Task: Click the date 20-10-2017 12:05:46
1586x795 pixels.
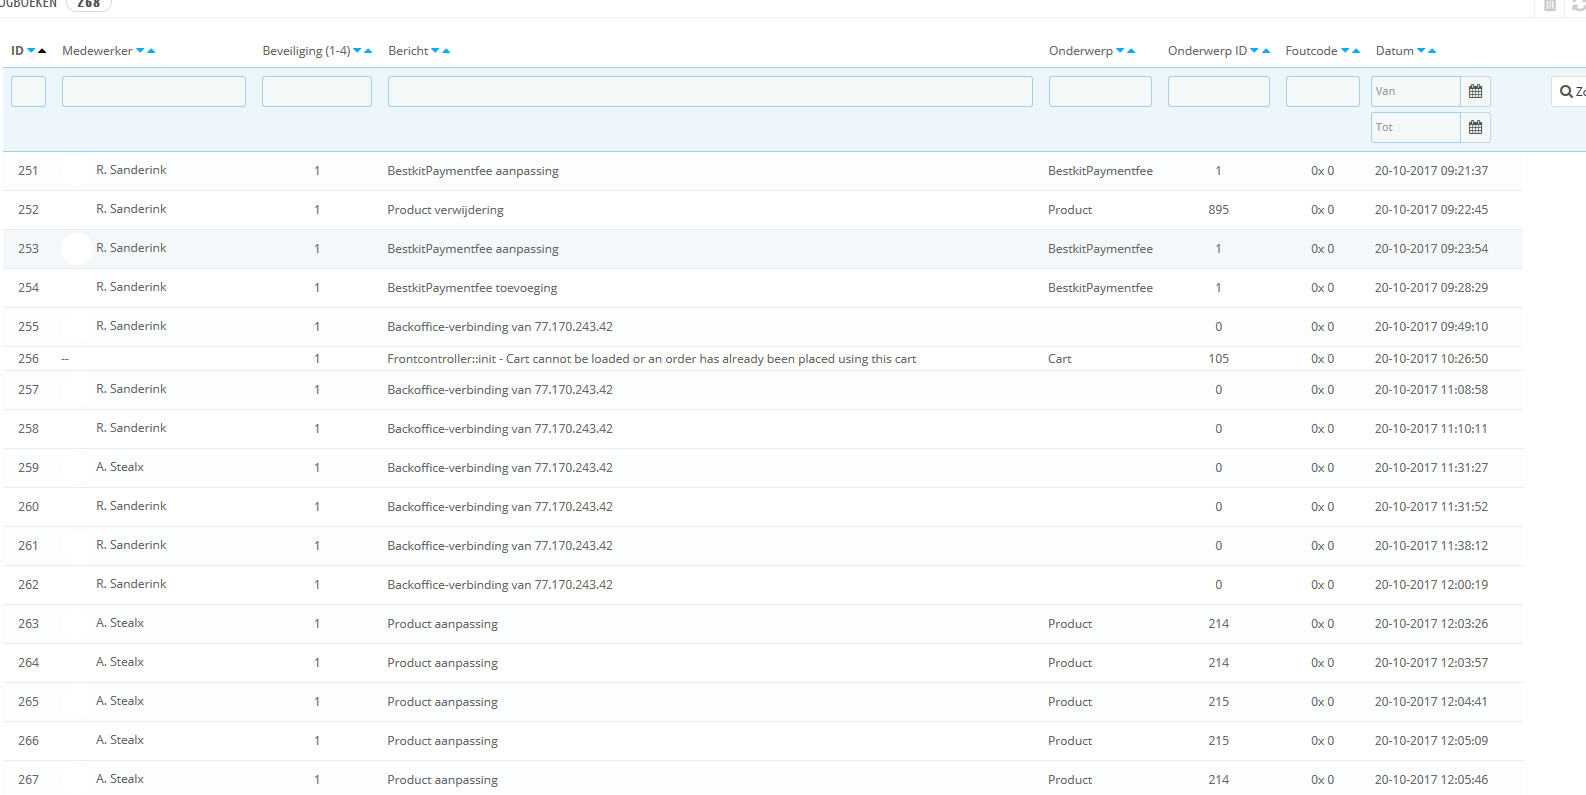Action: tap(1431, 780)
